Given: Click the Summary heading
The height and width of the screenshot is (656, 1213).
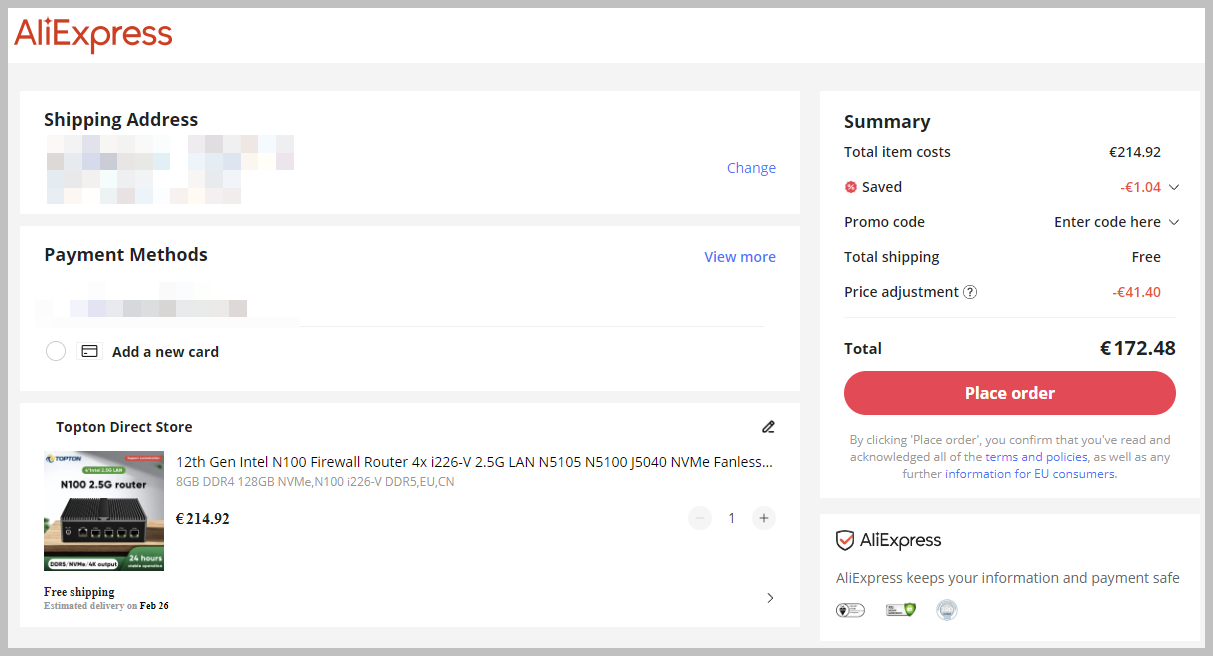Looking at the screenshot, I should (887, 122).
